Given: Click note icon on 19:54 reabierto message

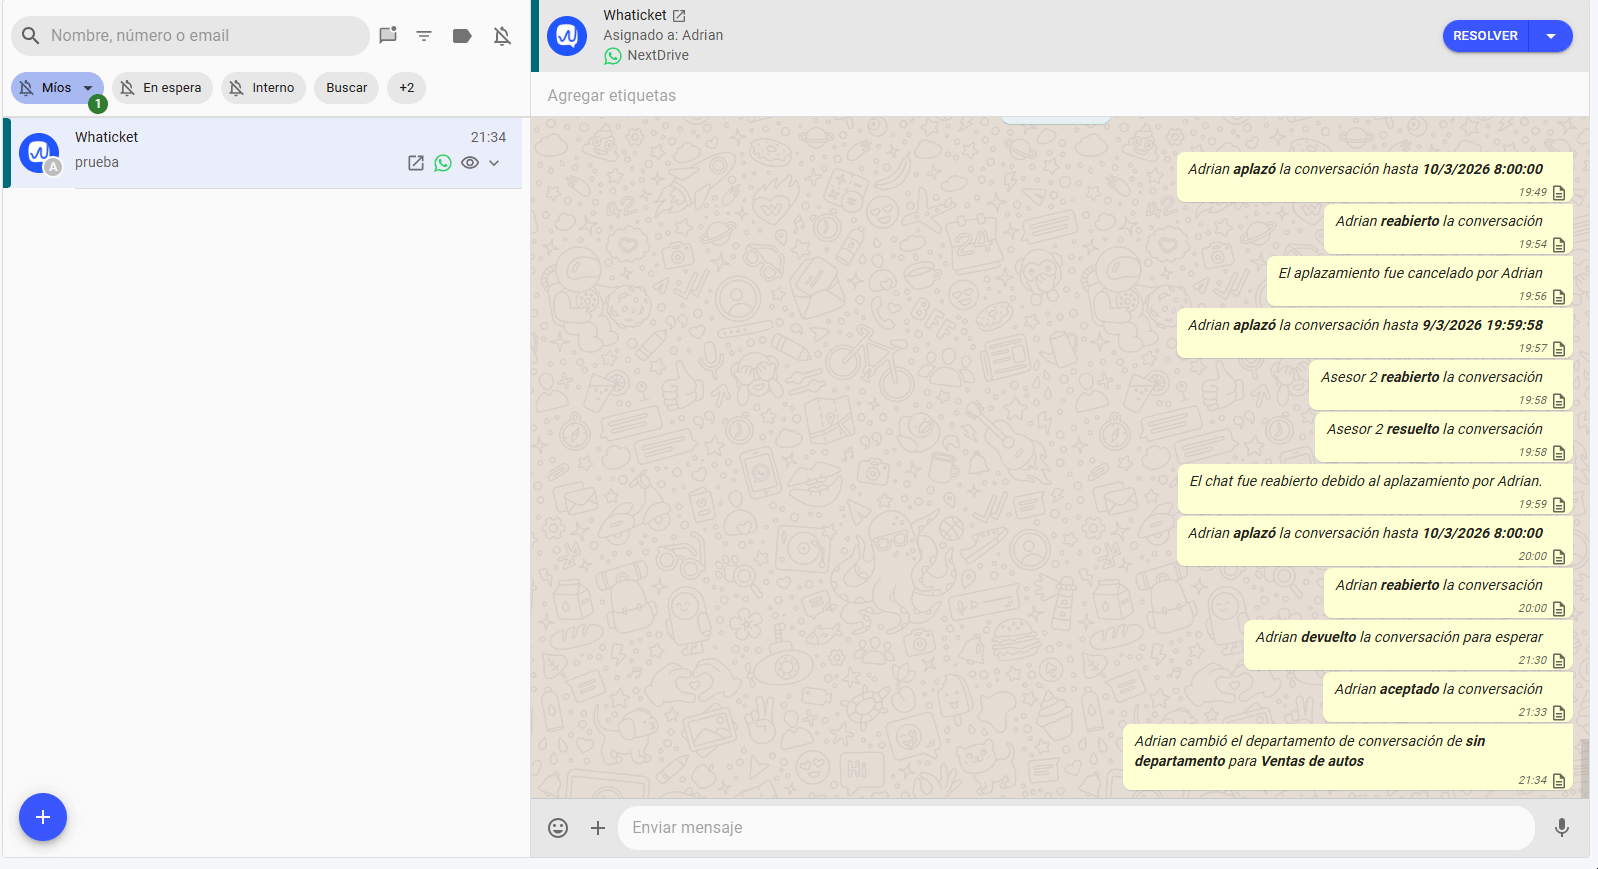Looking at the screenshot, I should (x=1559, y=245).
